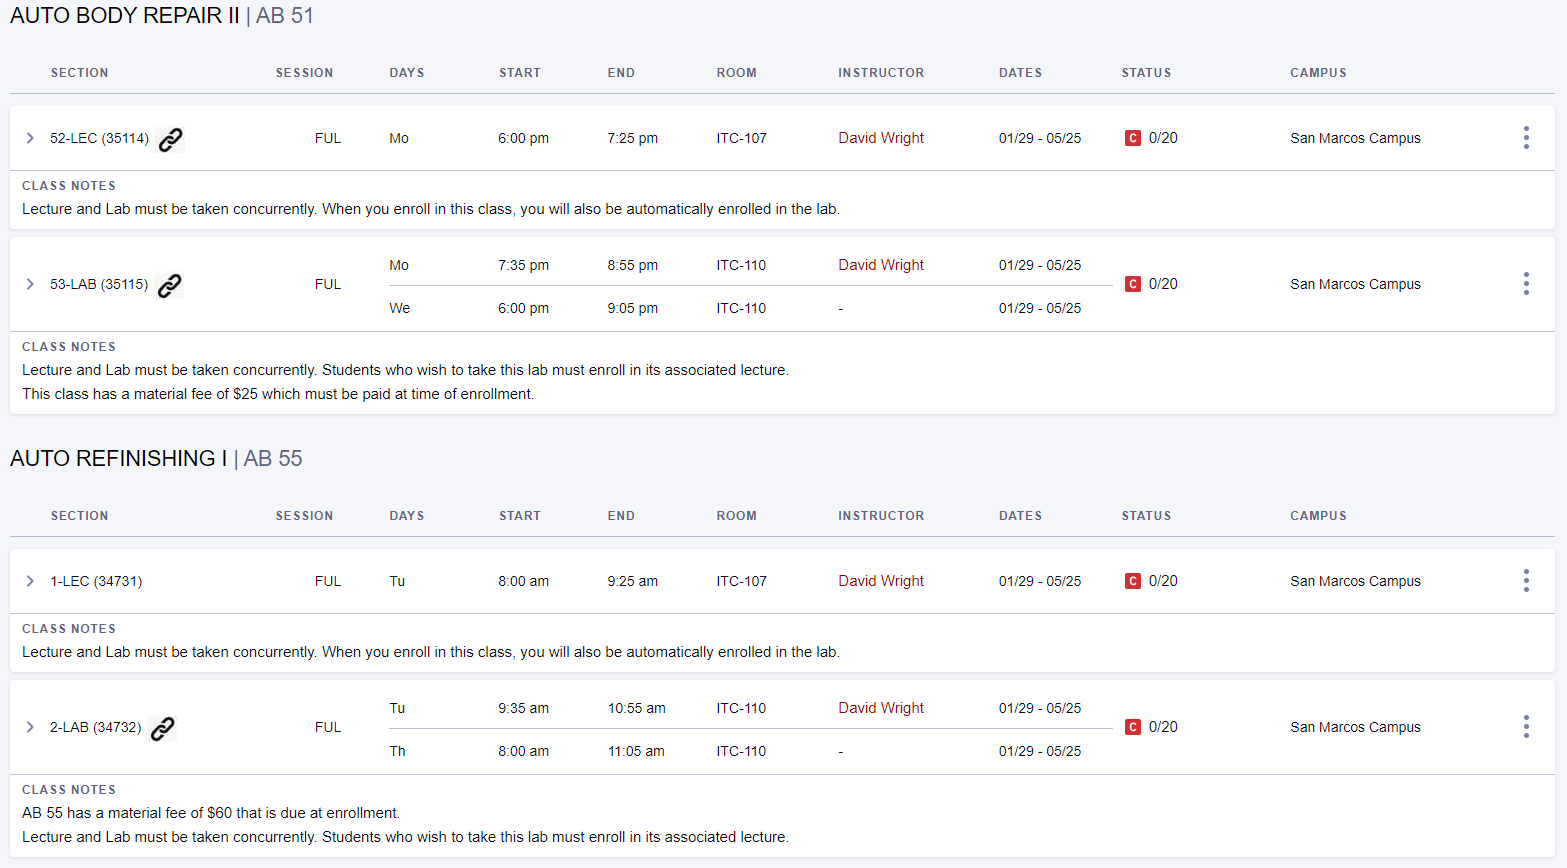
Task: Click David Wright link in 53-LAB row
Action: 880,265
